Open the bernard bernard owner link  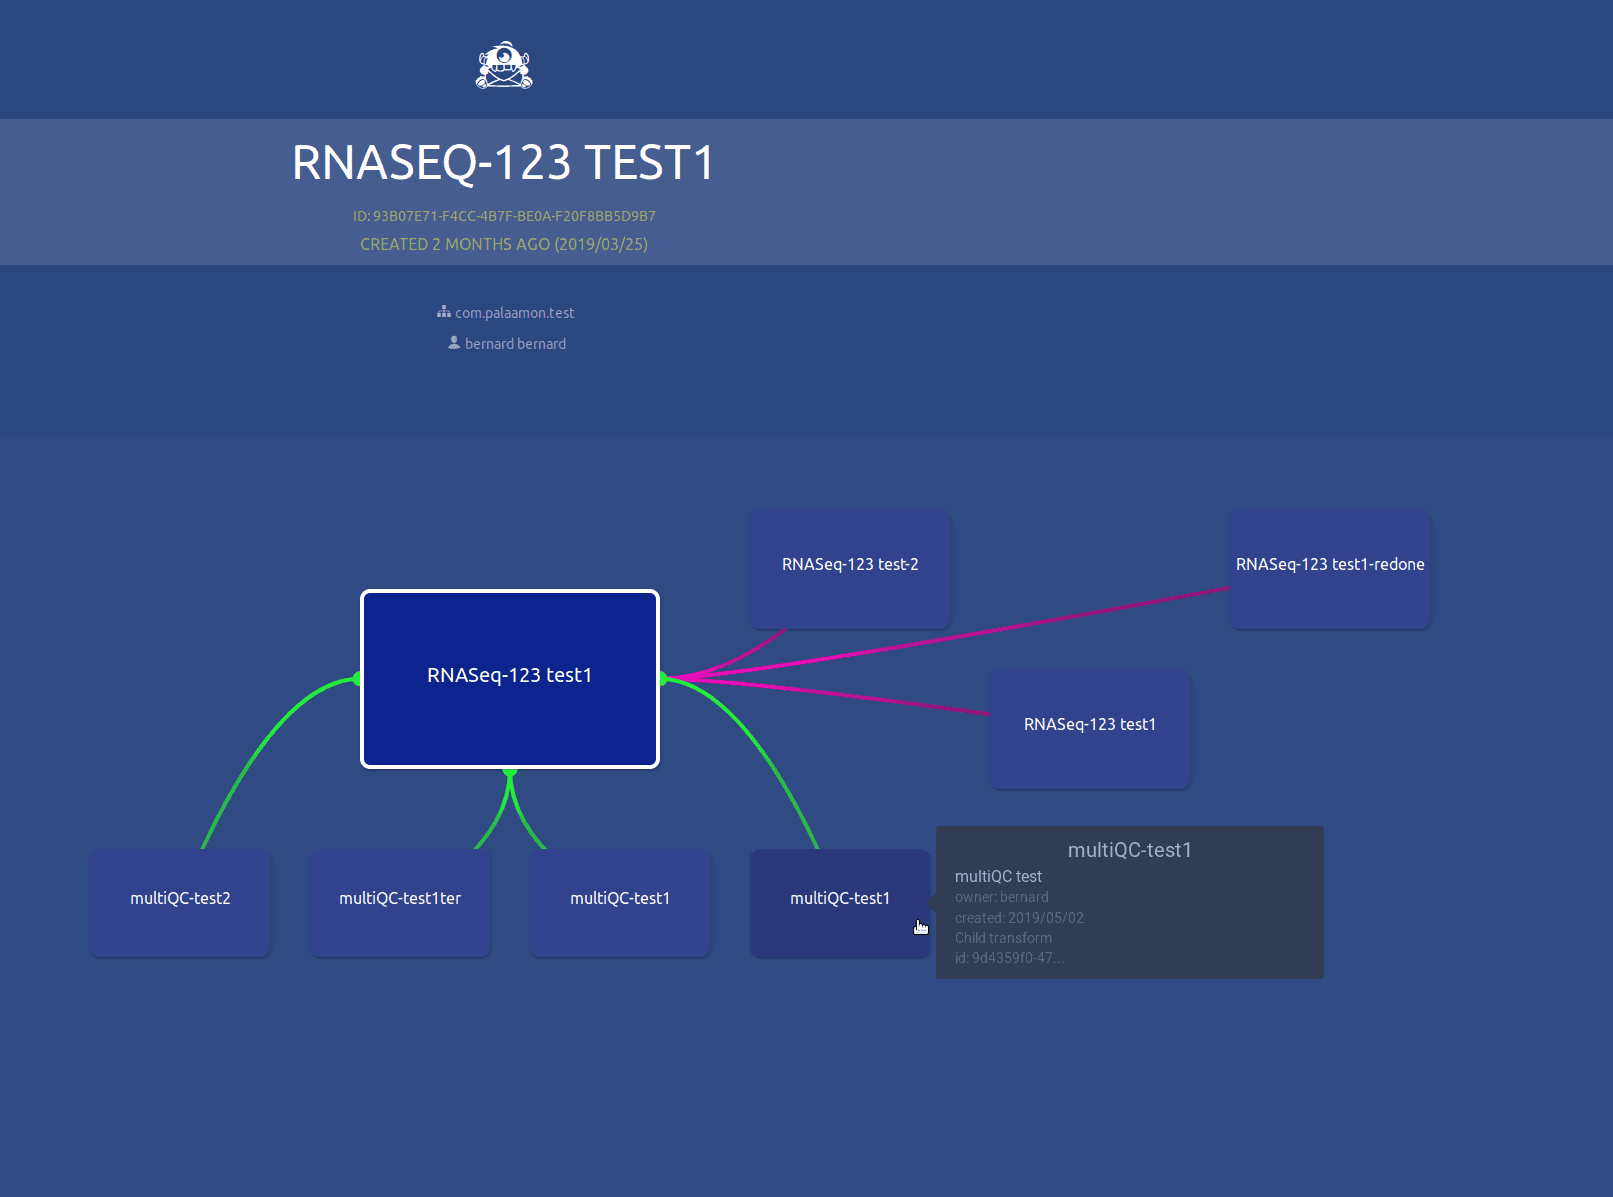coord(515,344)
